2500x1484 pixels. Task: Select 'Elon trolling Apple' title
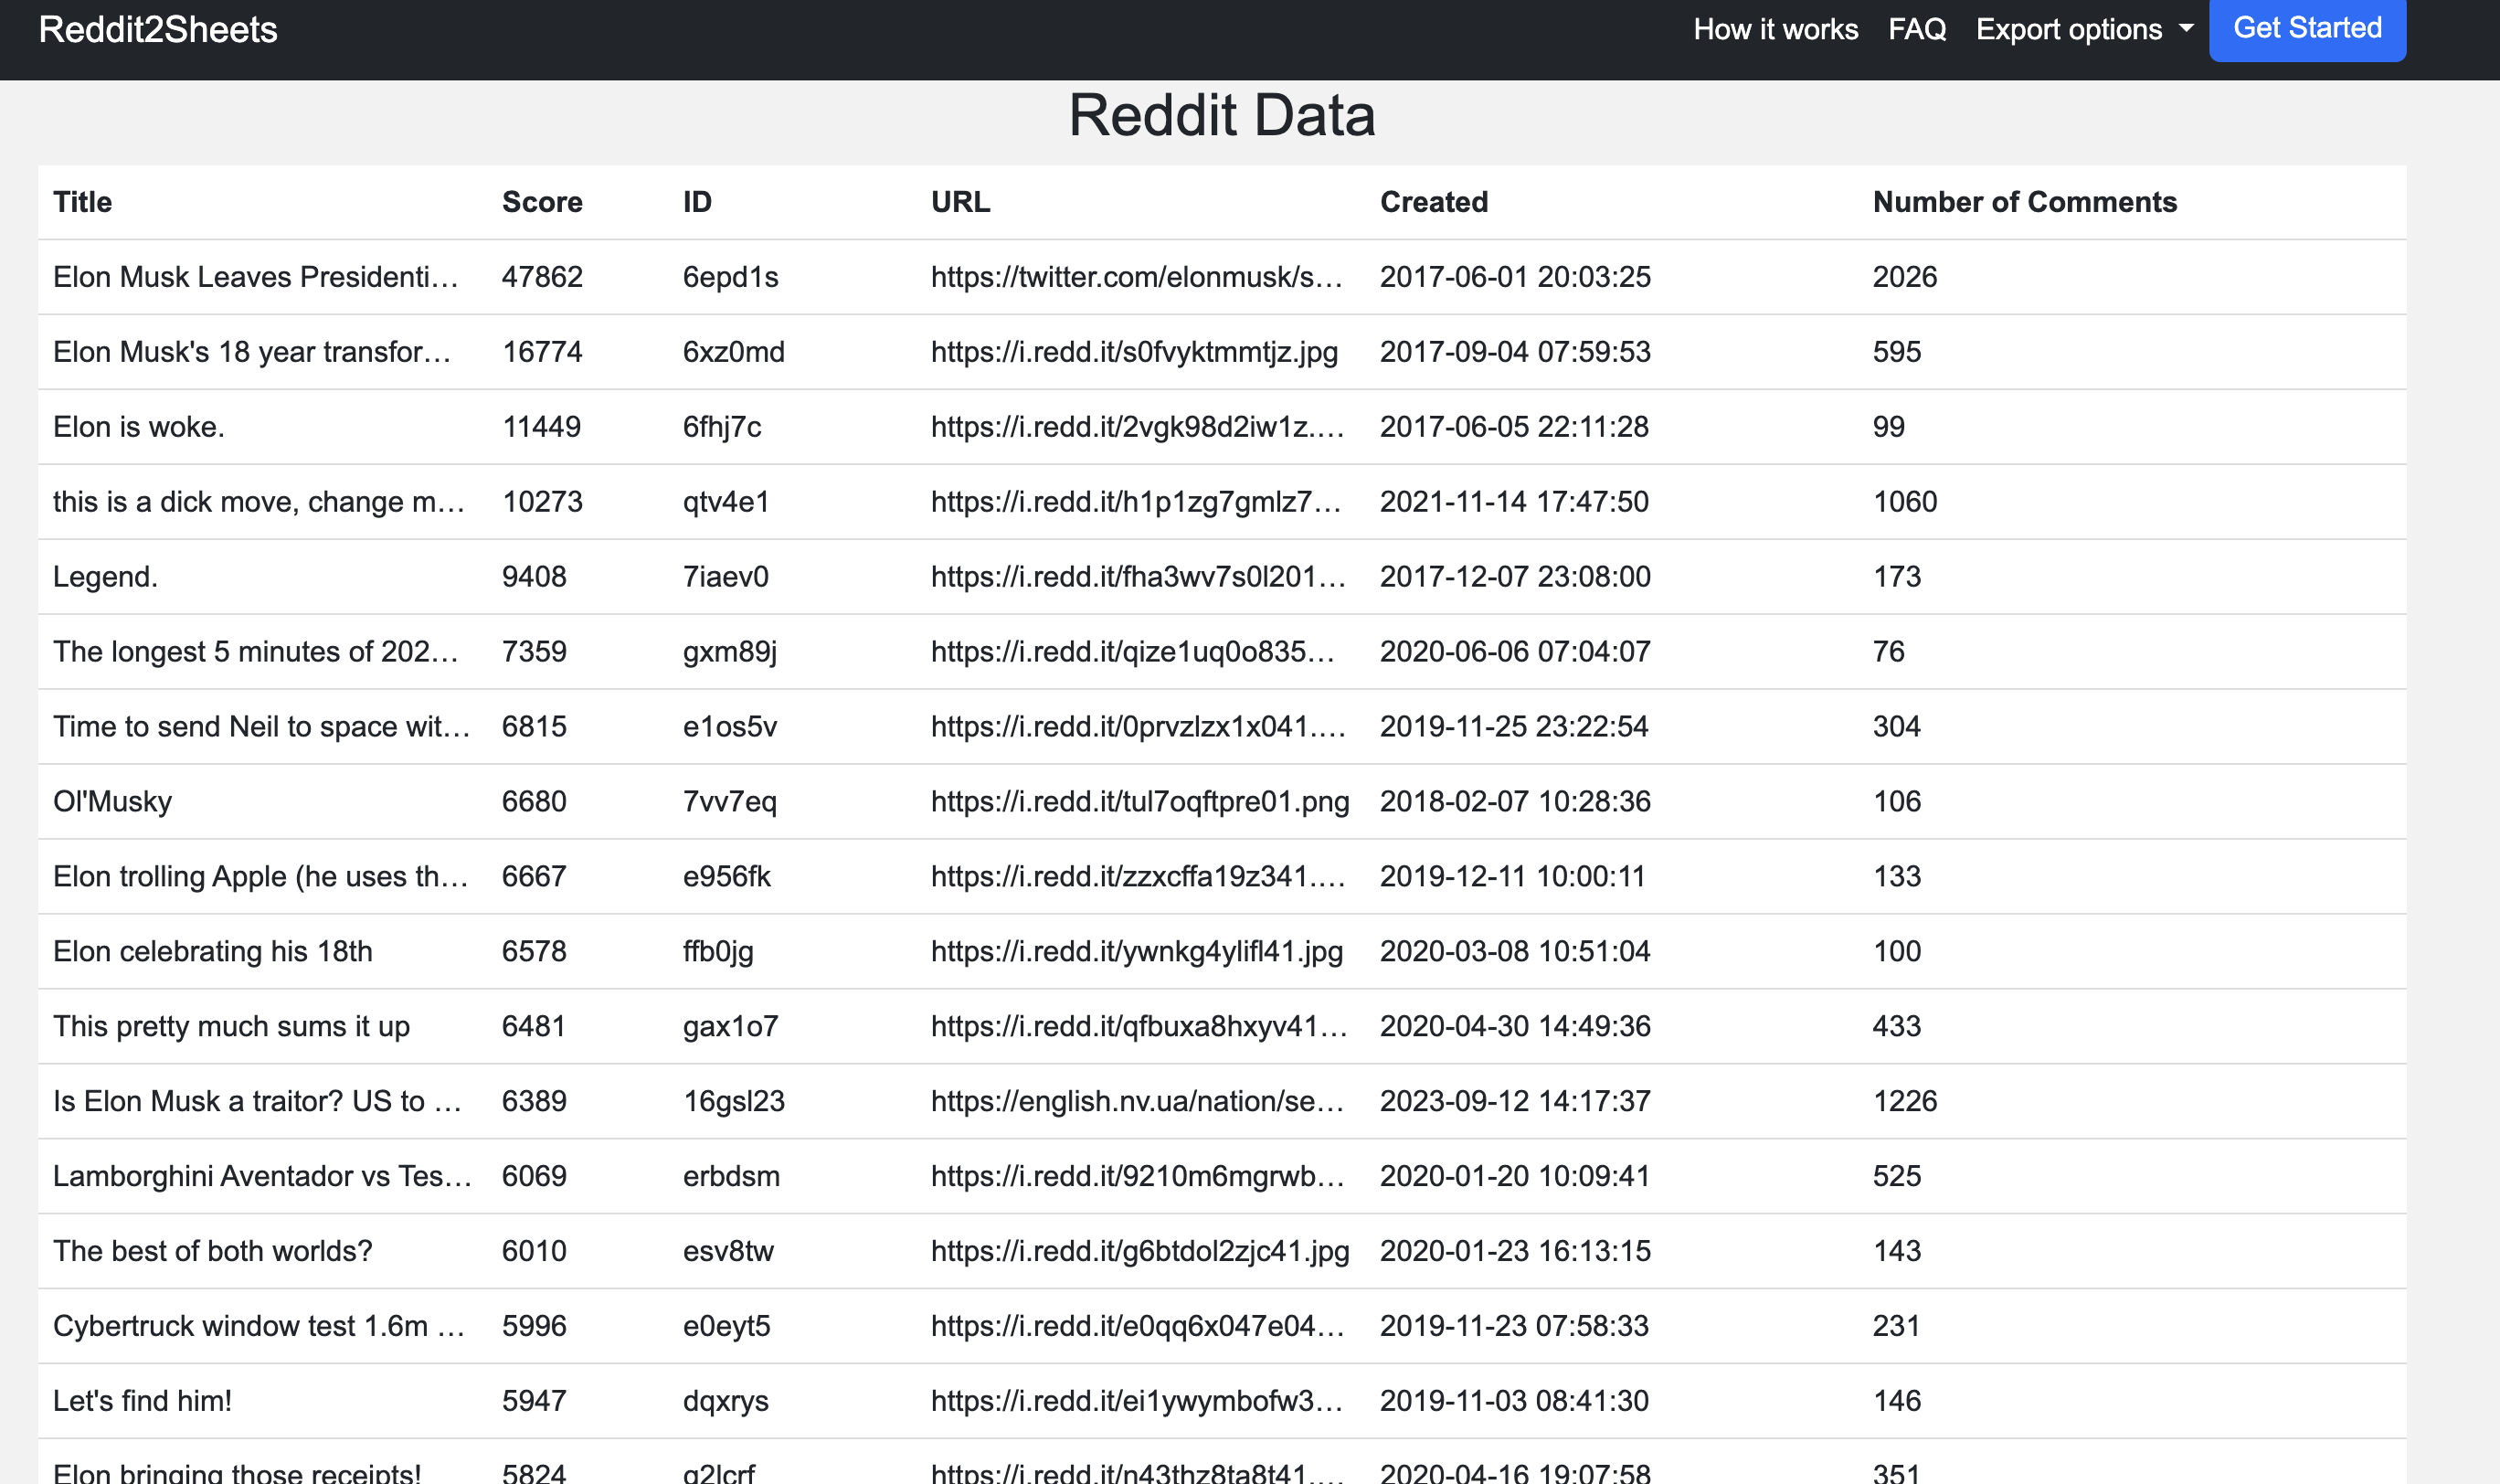260,877
